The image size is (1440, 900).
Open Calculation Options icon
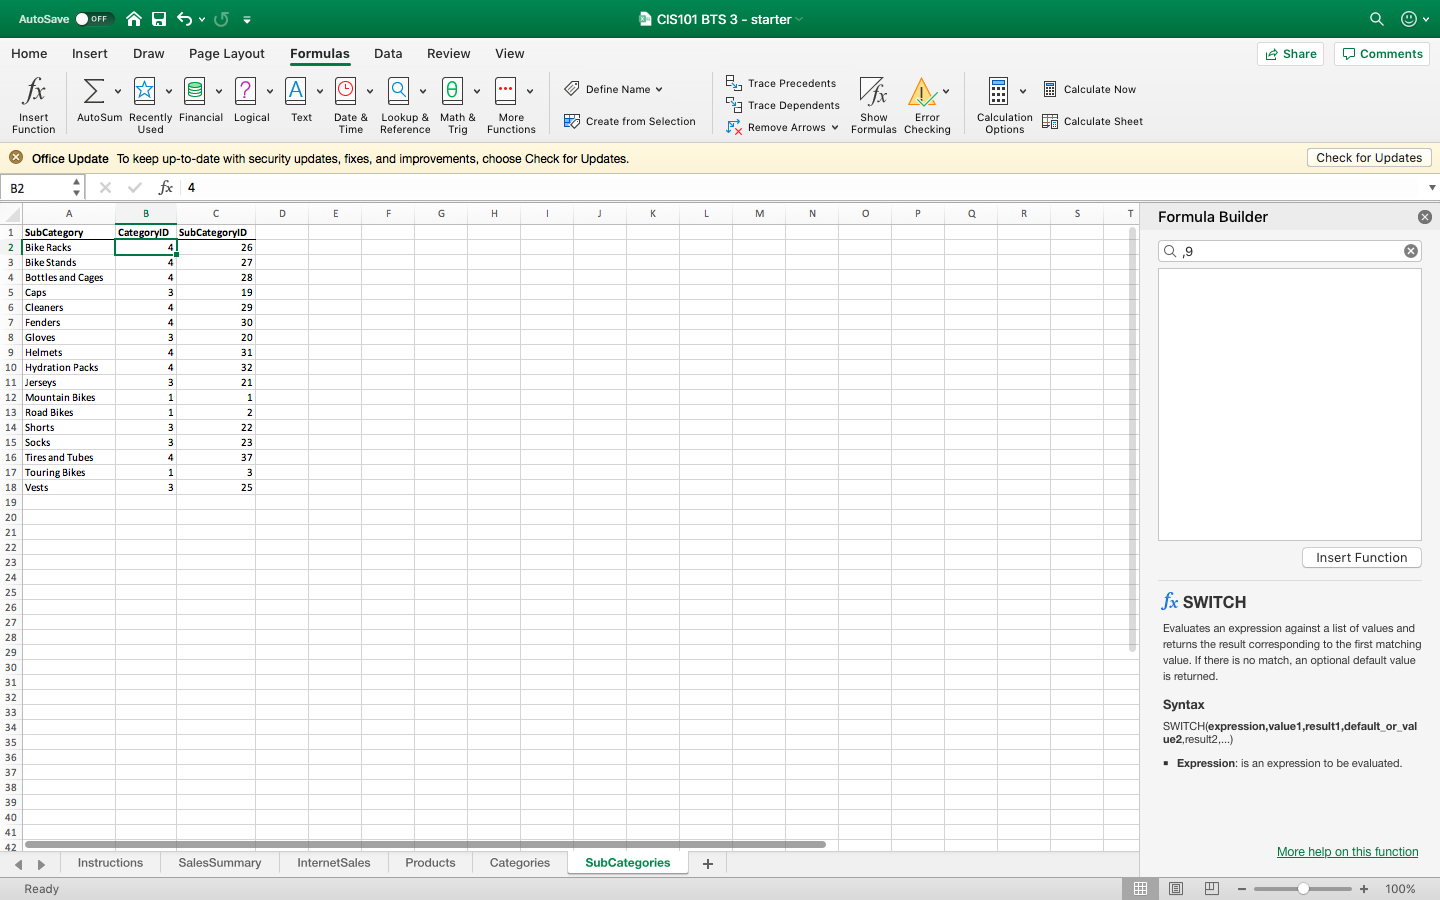998,91
